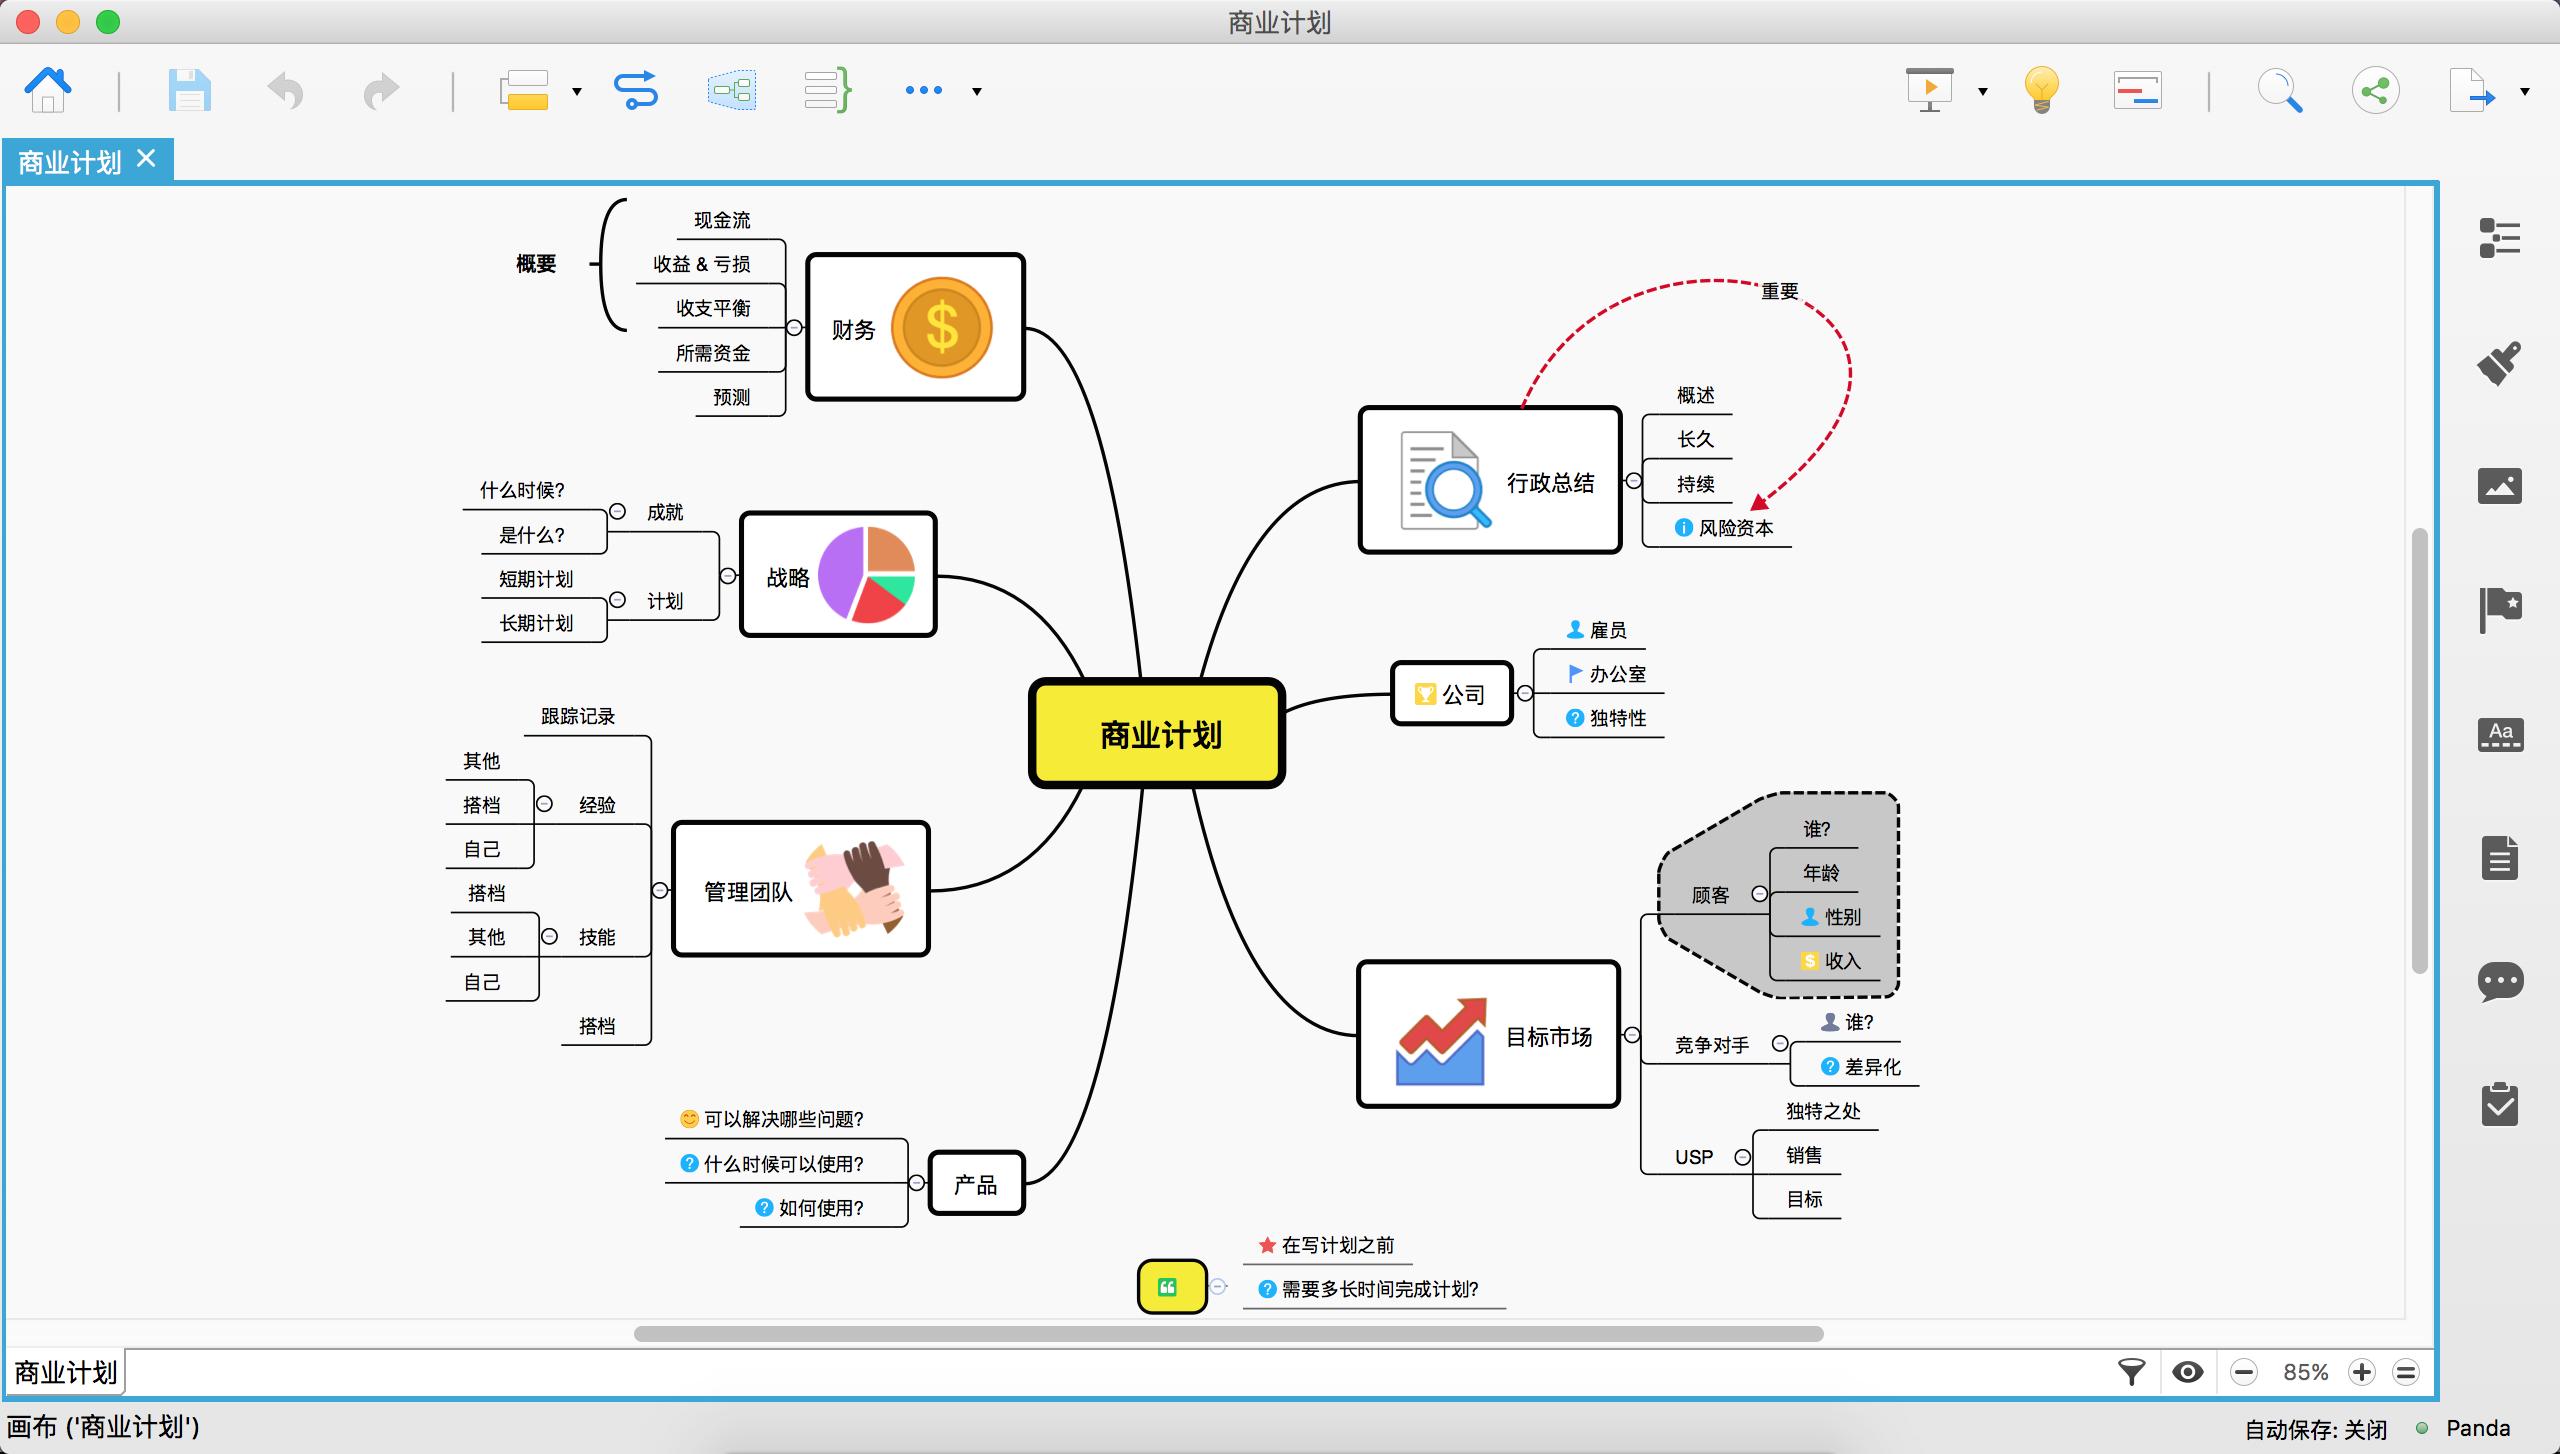The height and width of the screenshot is (1454, 2560).
Task: Collapse the 目标市场 branch toggle
Action: pyautogui.click(x=1632, y=1035)
